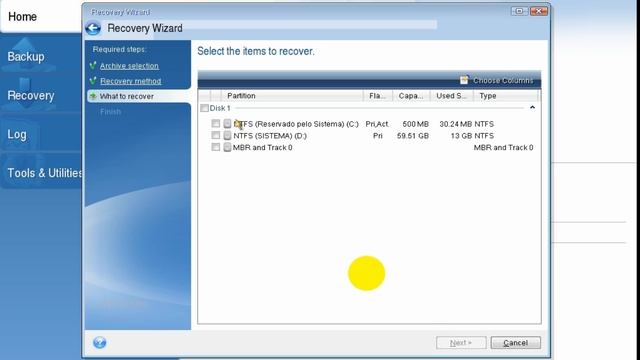Click the disk icon beside NTFS (SISTEMA) (D:)
The width and height of the screenshot is (640, 360).
(227, 136)
